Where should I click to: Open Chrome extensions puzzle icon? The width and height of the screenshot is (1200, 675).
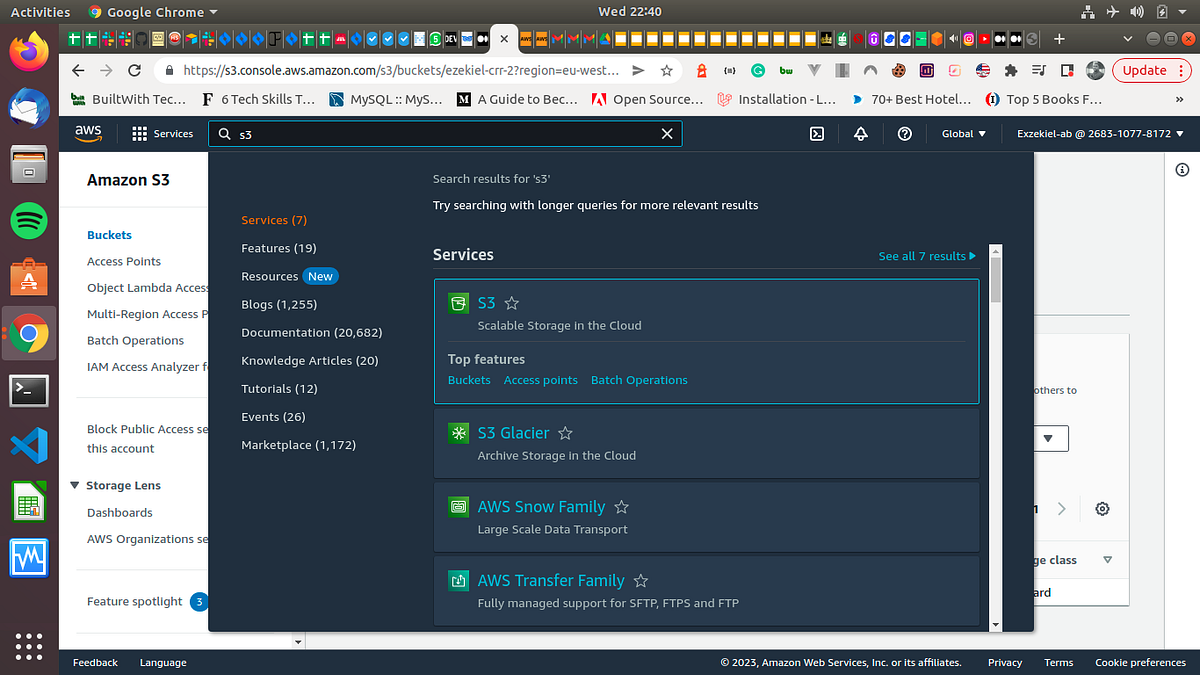(1011, 71)
